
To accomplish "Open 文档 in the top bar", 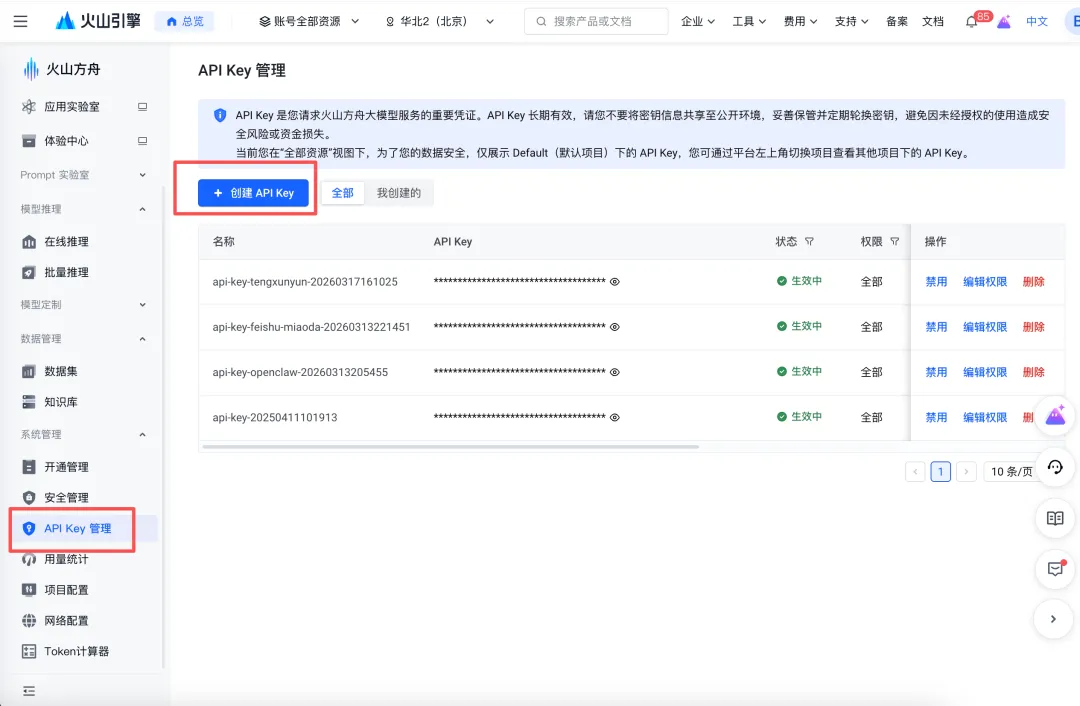I will pyautogui.click(x=933, y=21).
